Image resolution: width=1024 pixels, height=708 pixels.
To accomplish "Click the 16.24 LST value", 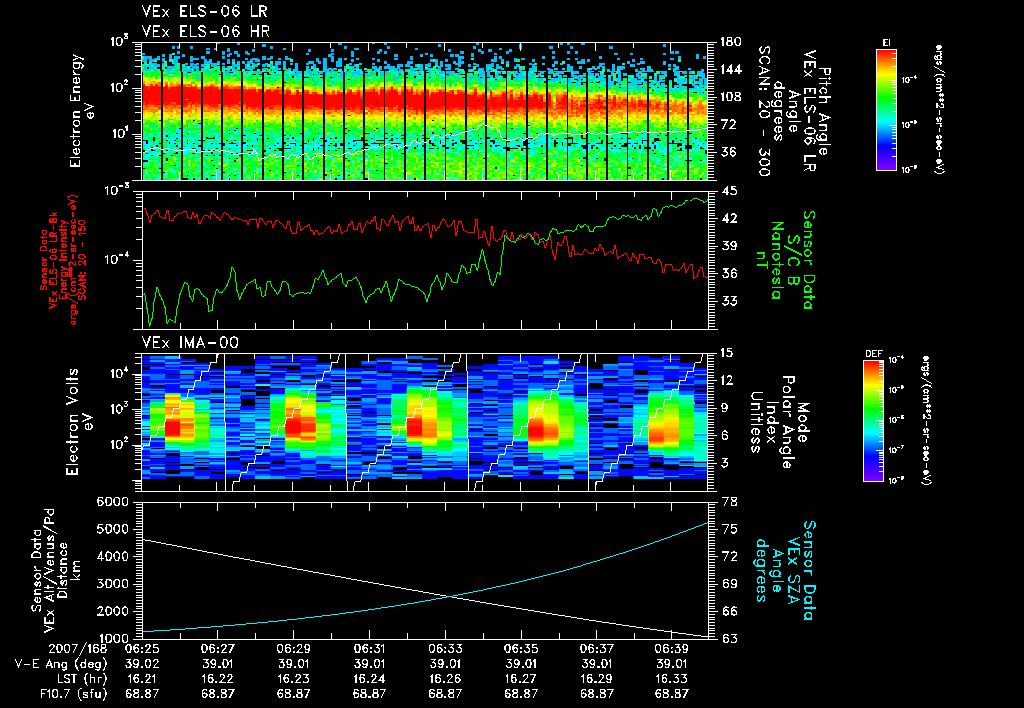I will point(370,680).
